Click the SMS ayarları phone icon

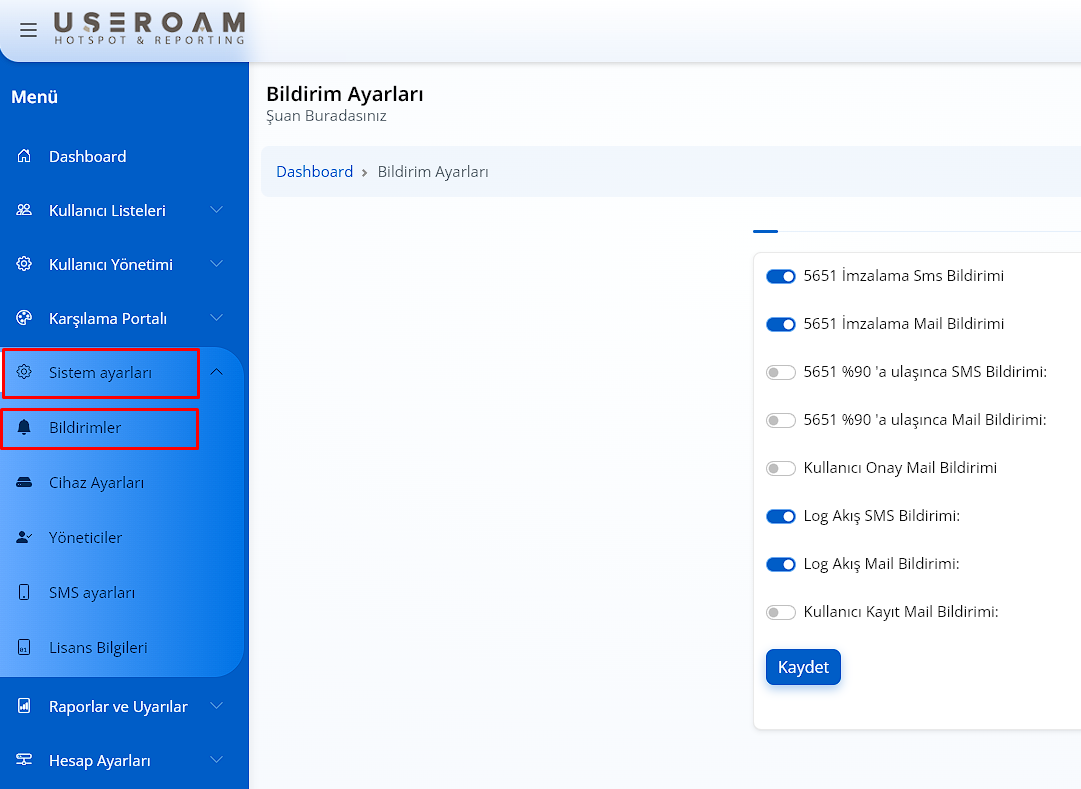[x=25, y=593]
